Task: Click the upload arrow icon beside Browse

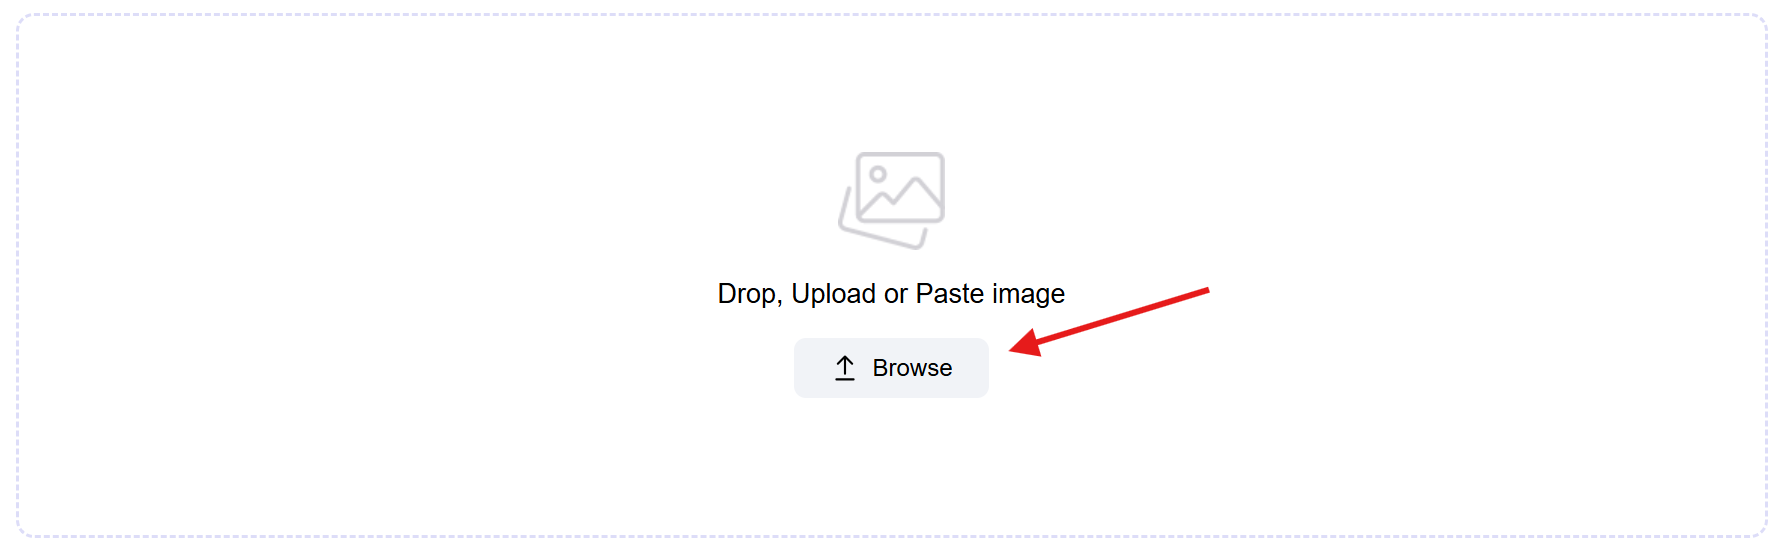Action: tap(845, 368)
